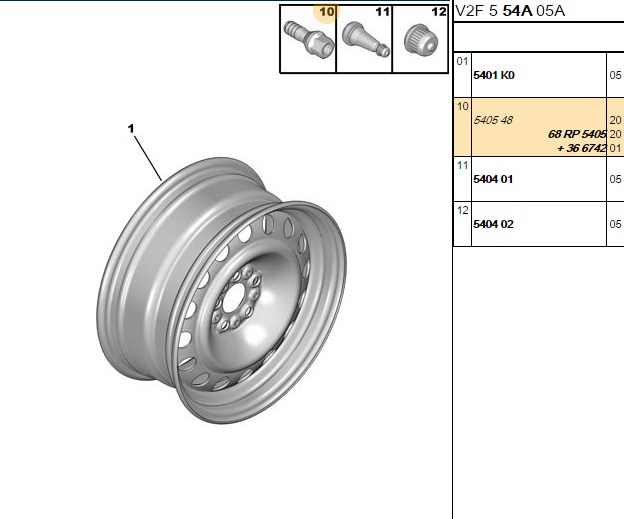Viewport: 624px width, 519px height.
Task: Click quantity 20 beside 68 RP 5405
Action: tap(615, 134)
